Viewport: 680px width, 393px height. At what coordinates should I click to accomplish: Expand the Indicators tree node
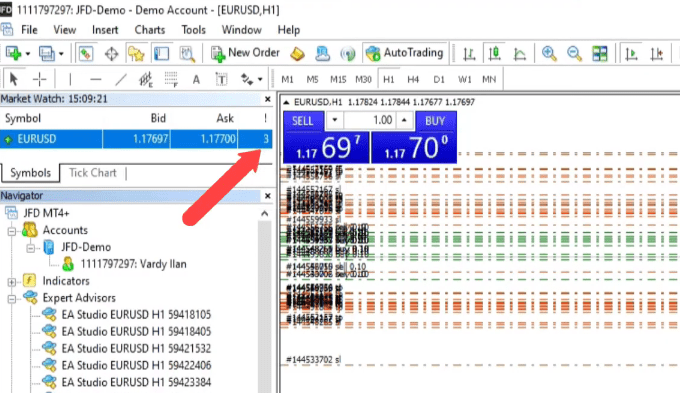(12, 282)
